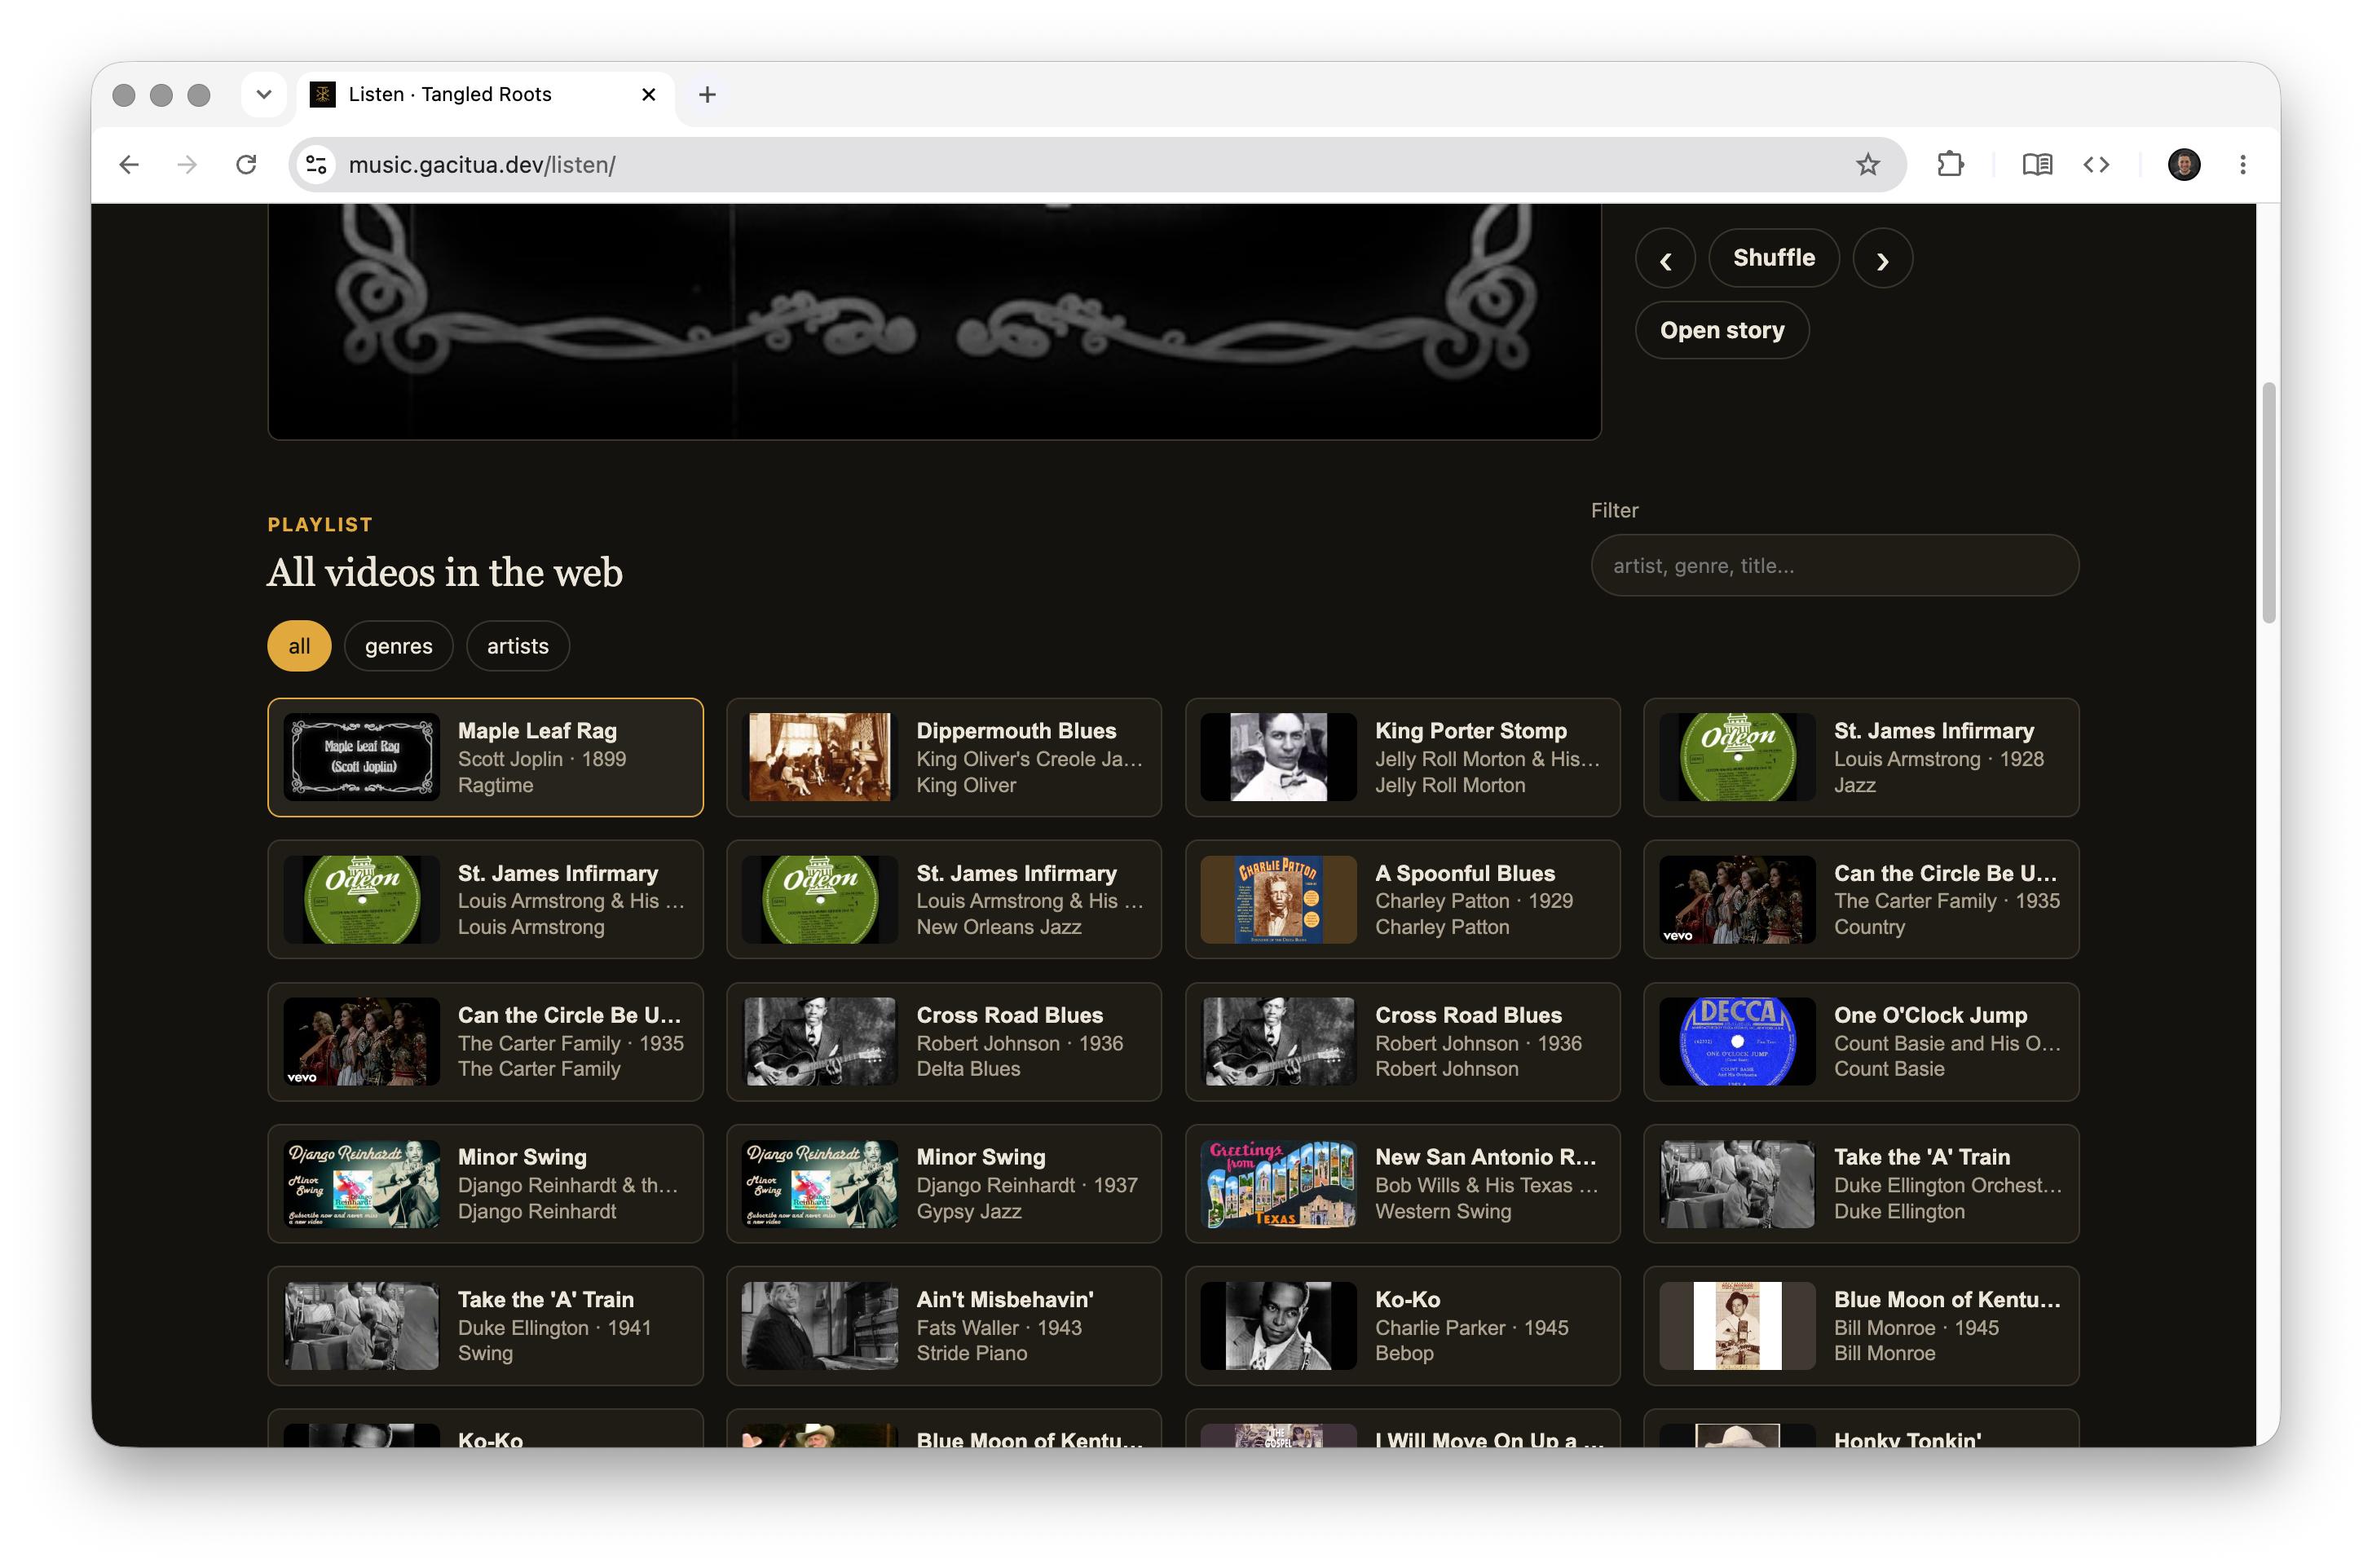Viewport: 2372px width, 1568px height.
Task: Go back with the browser back arrow
Action: [129, 164]
